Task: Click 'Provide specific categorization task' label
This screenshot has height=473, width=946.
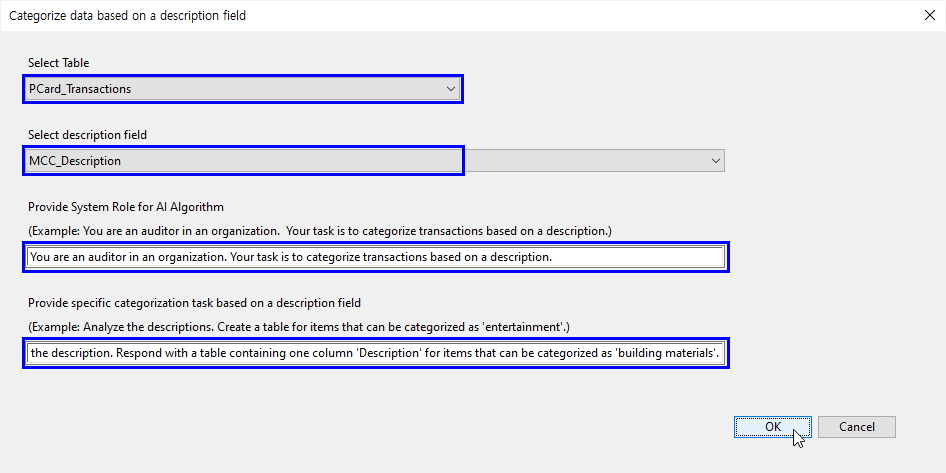Action: point(194,303)
